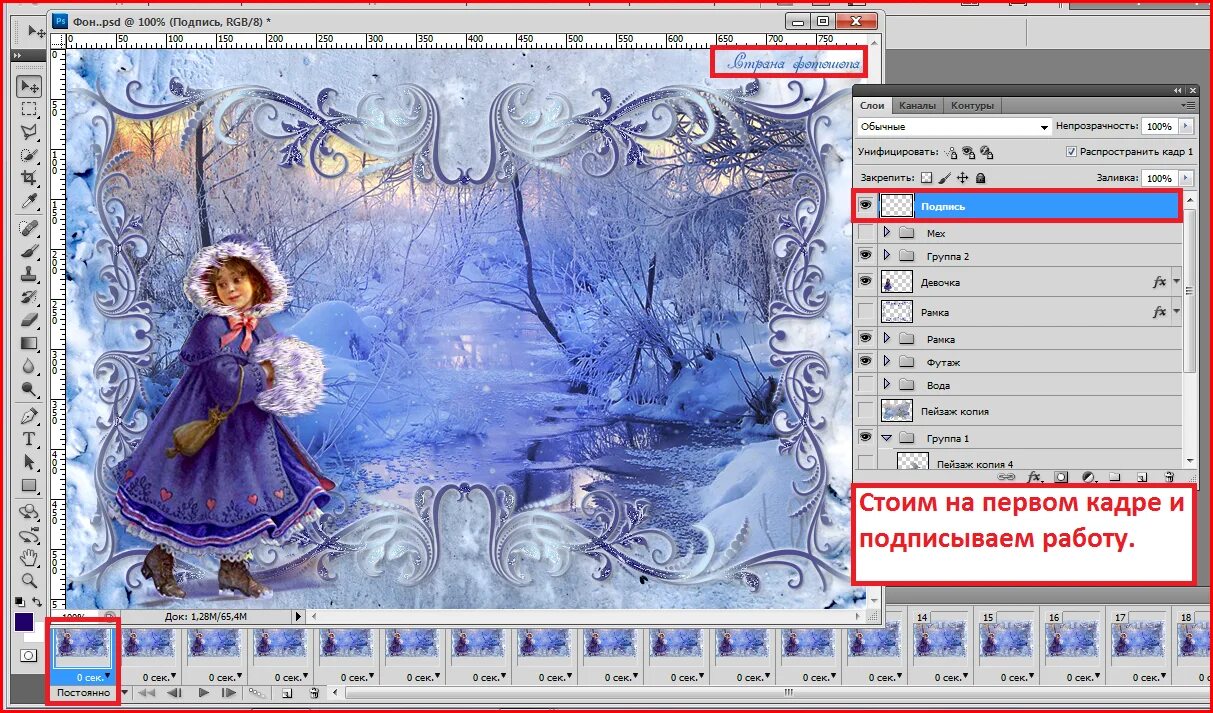Select the Path Selection tool

pyautogui.click(x=29, y=462)
